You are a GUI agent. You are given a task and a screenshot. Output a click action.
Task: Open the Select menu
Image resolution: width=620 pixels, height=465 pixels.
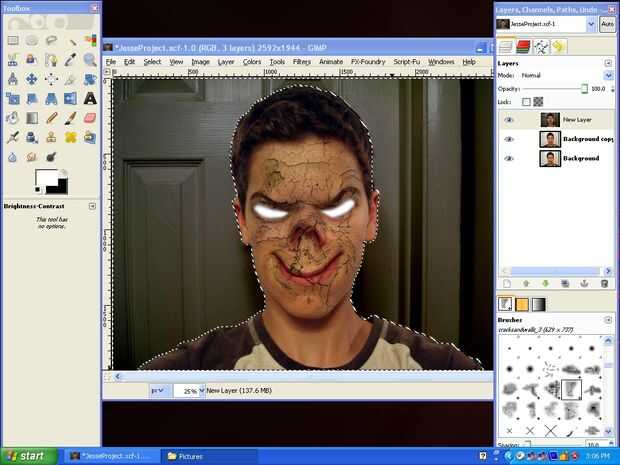tap(152, 62)
